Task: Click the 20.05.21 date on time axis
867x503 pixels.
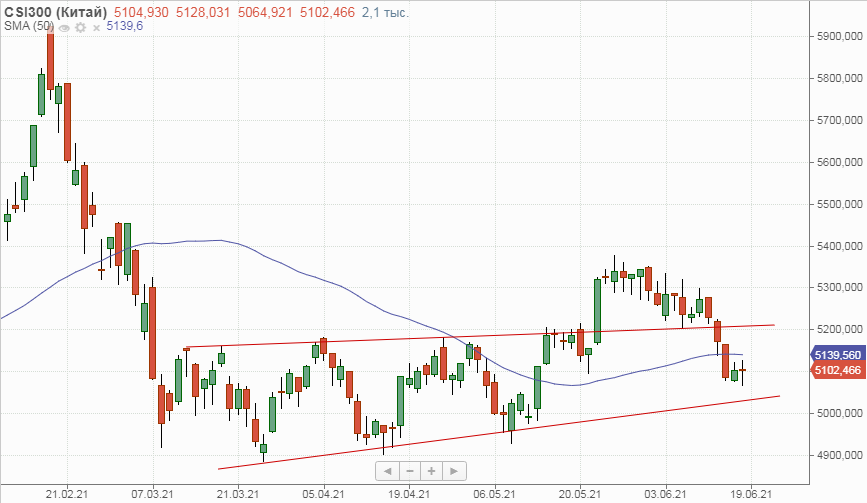Action: [x=580, y=494]
